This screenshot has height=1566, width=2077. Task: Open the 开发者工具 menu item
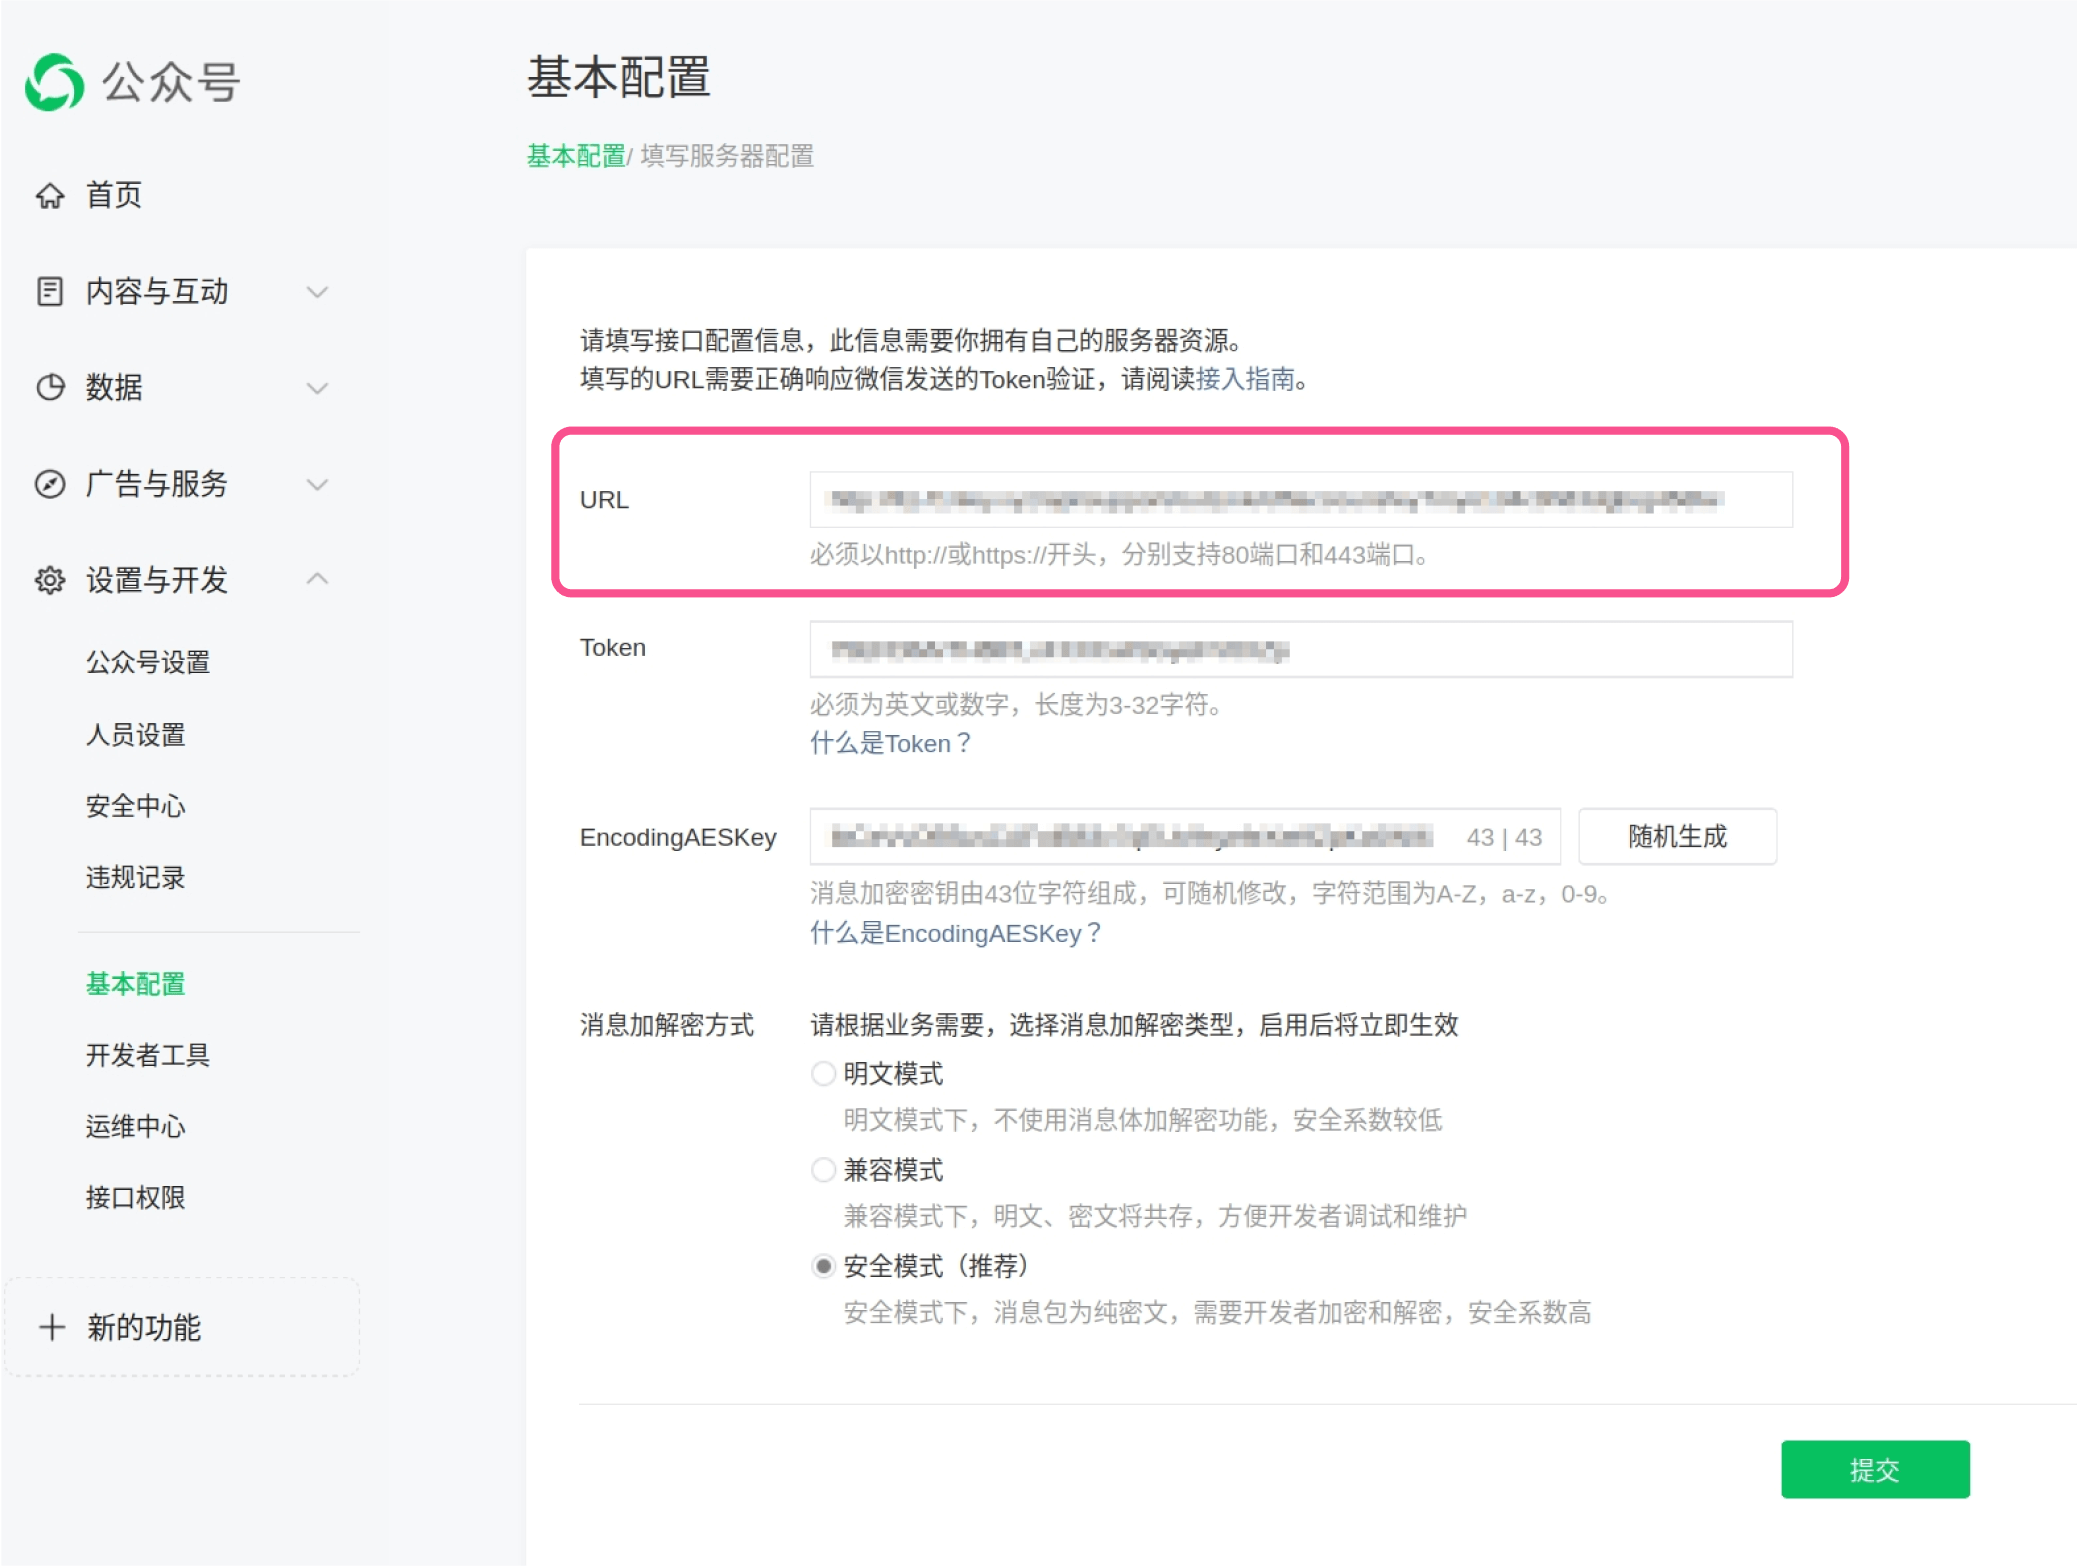[x=147, y=1055]
